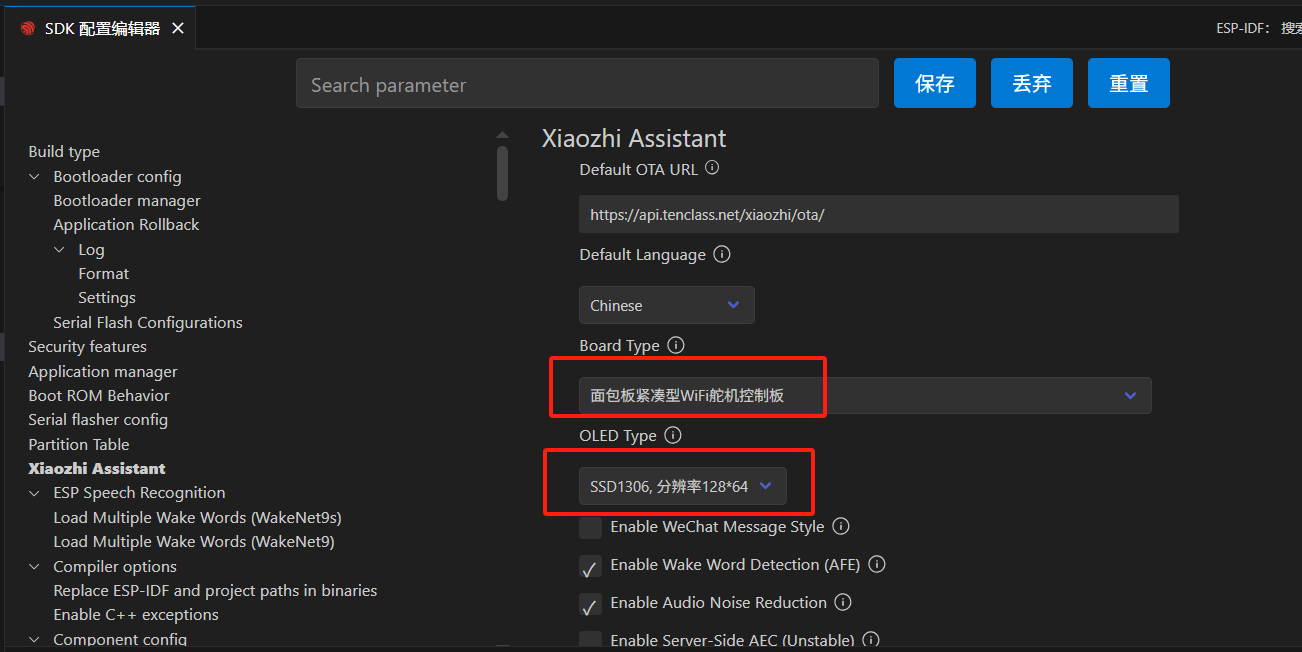Uncheck Enable Wake Word Detection (AFE)

[591, 566]
